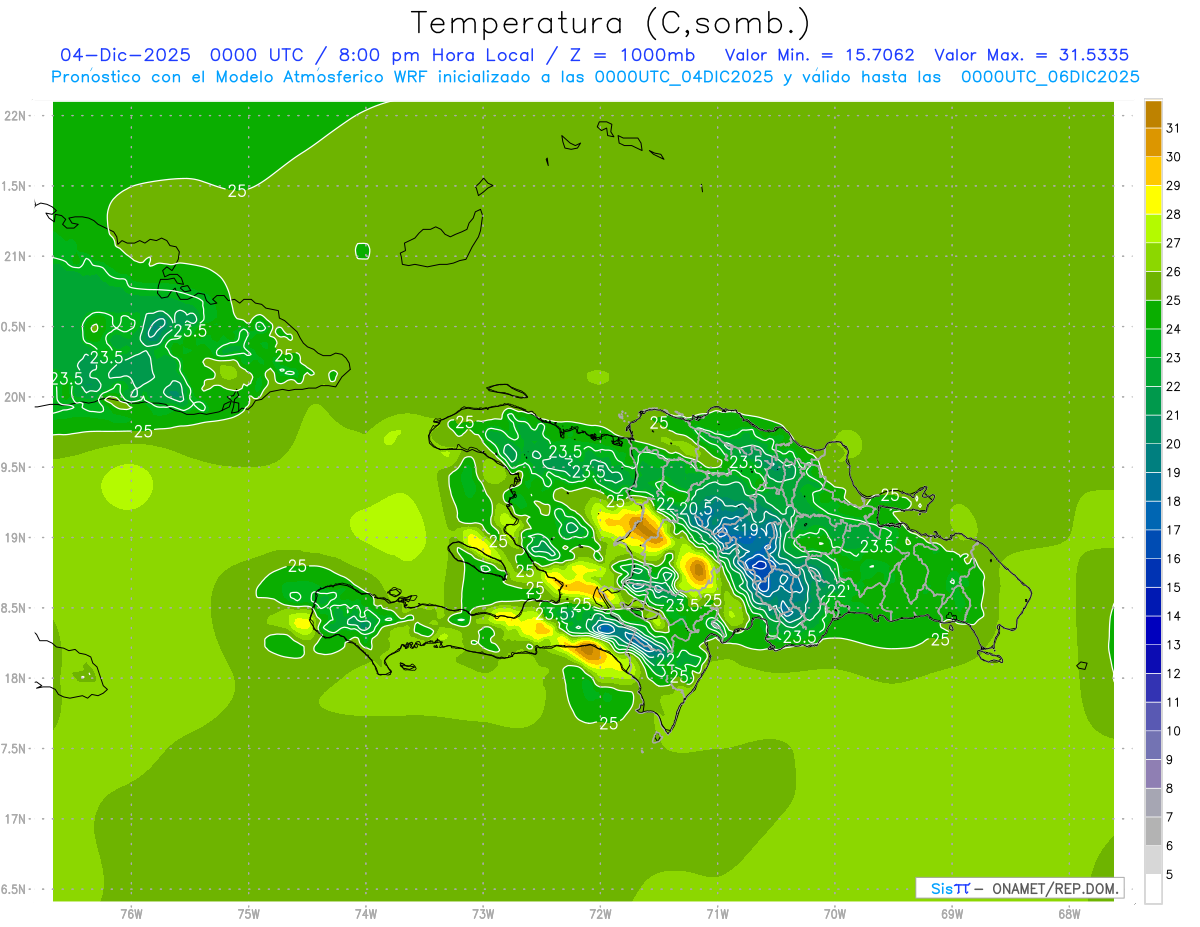The image size is (1200, 927).
Task: Click the '21N' latitude axis label
Action: 15,257
